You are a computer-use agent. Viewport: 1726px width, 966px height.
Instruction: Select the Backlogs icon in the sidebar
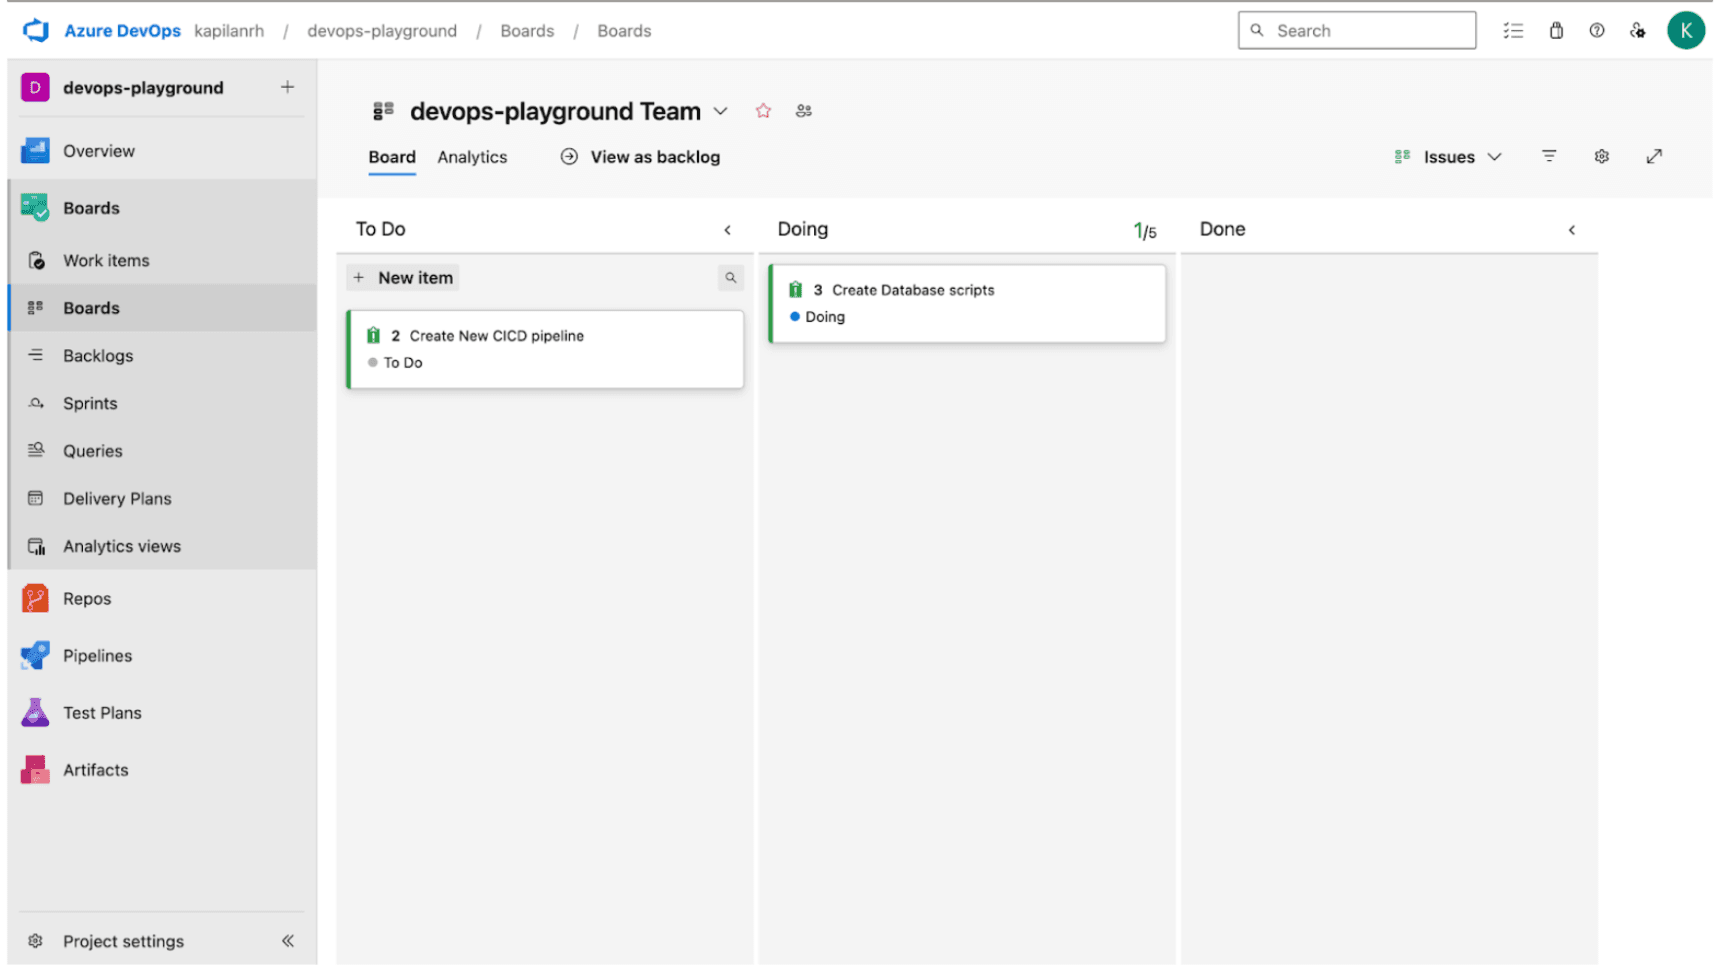(36, 355)
